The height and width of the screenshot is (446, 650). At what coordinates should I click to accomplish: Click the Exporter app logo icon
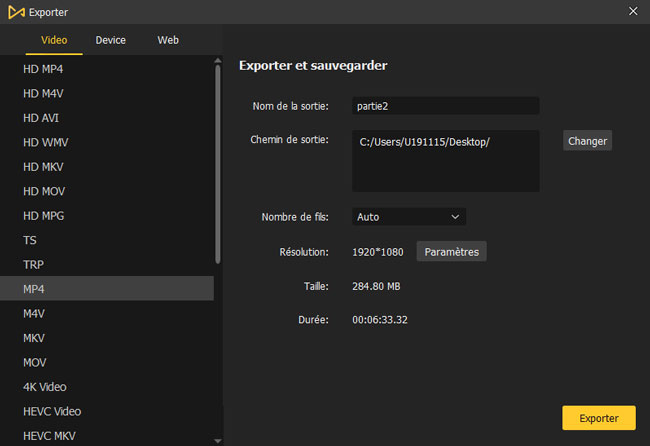pos(14,12)
